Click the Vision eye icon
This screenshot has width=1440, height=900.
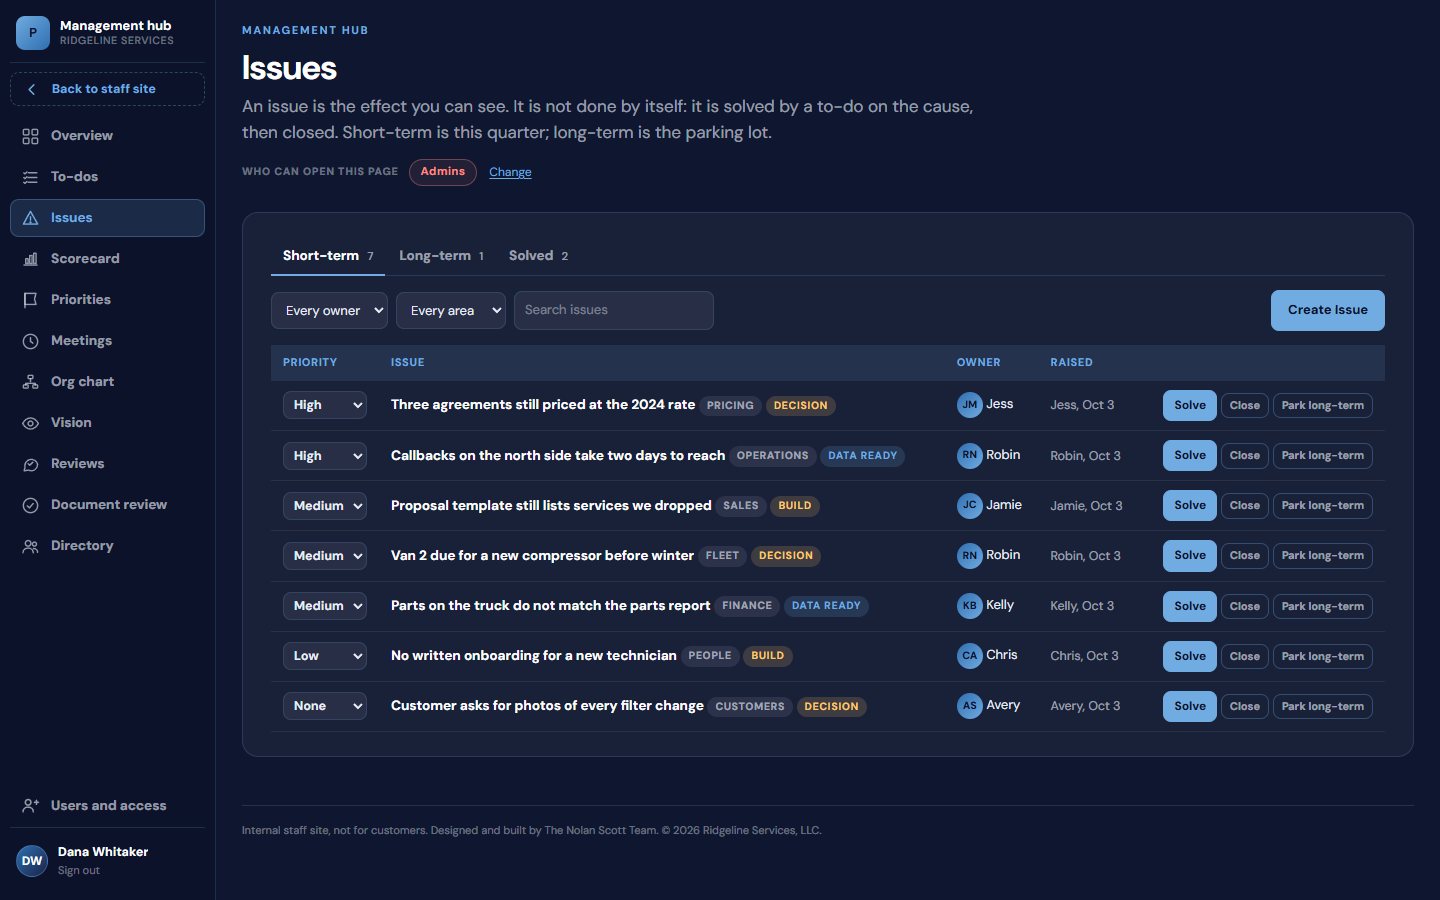31,423
